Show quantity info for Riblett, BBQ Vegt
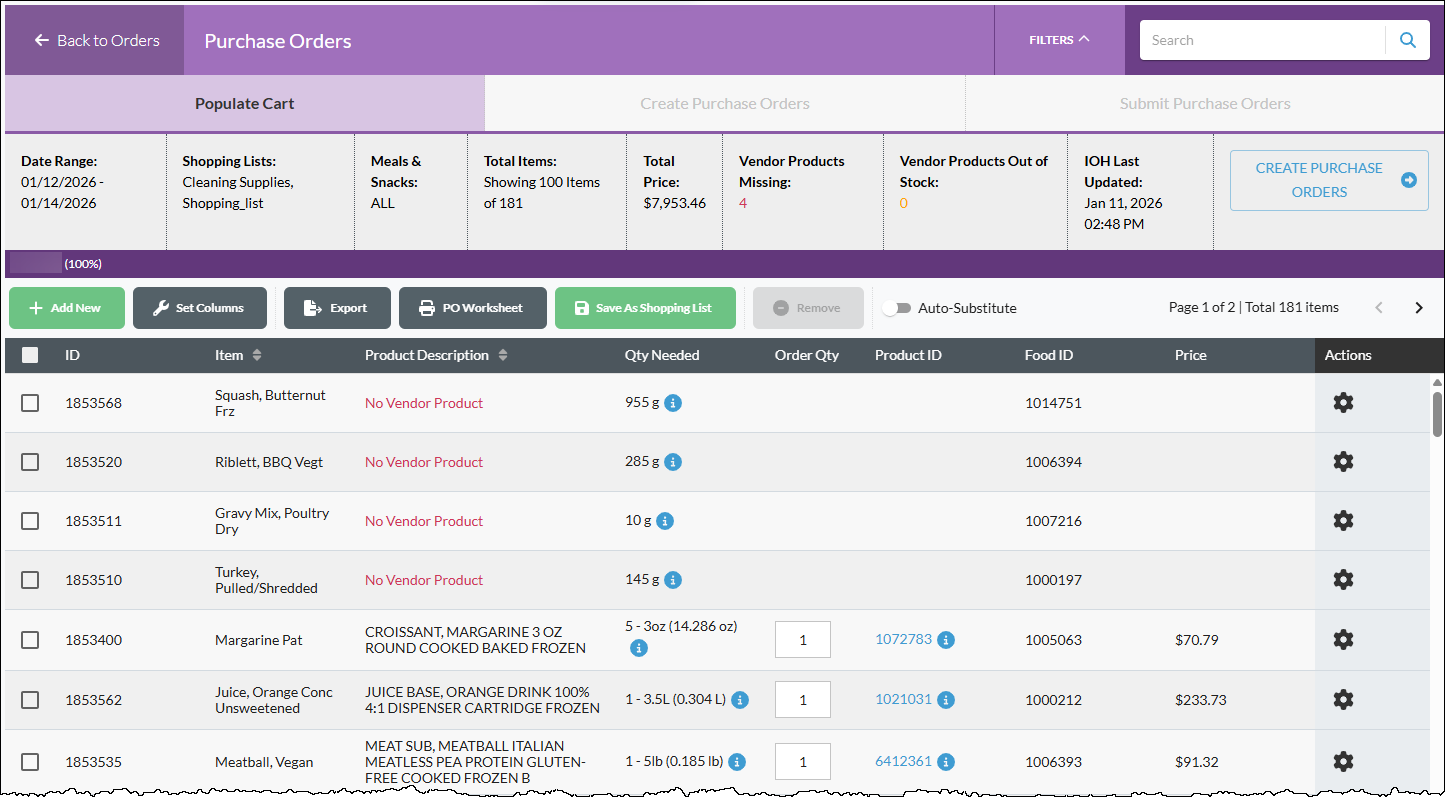This screenshot has height=797, width=1445. pos(673,462)
